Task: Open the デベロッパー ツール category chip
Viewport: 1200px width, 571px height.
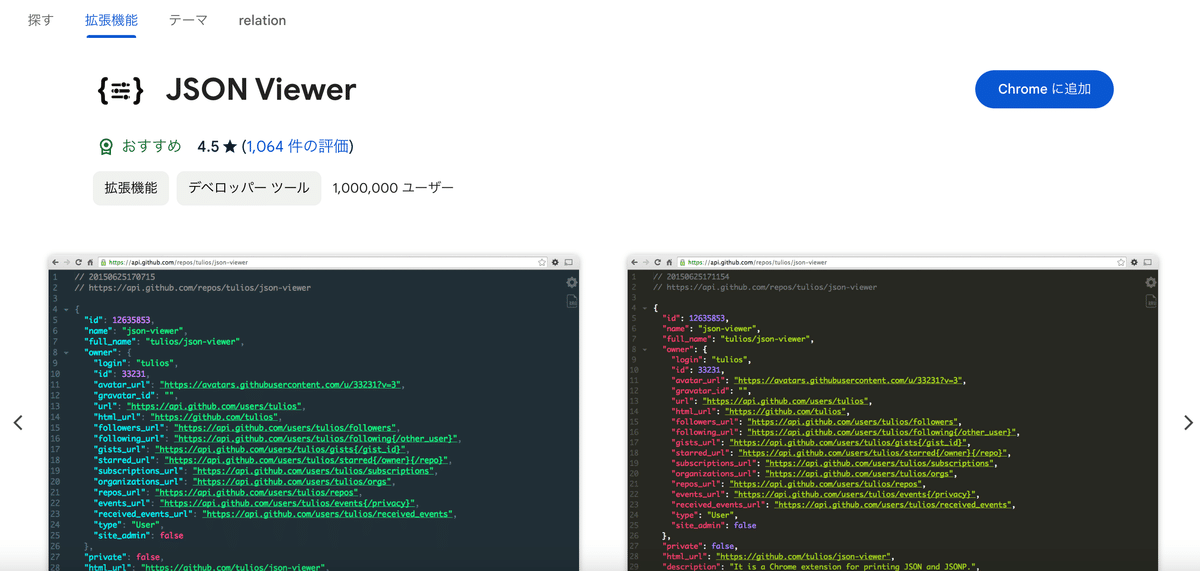Action: 249,188
